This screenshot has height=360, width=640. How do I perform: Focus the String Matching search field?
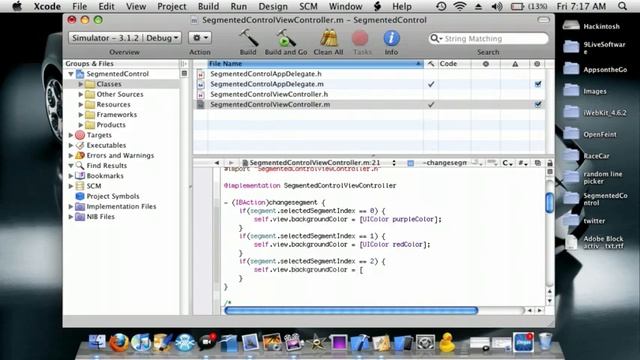(x=489, y=38)
